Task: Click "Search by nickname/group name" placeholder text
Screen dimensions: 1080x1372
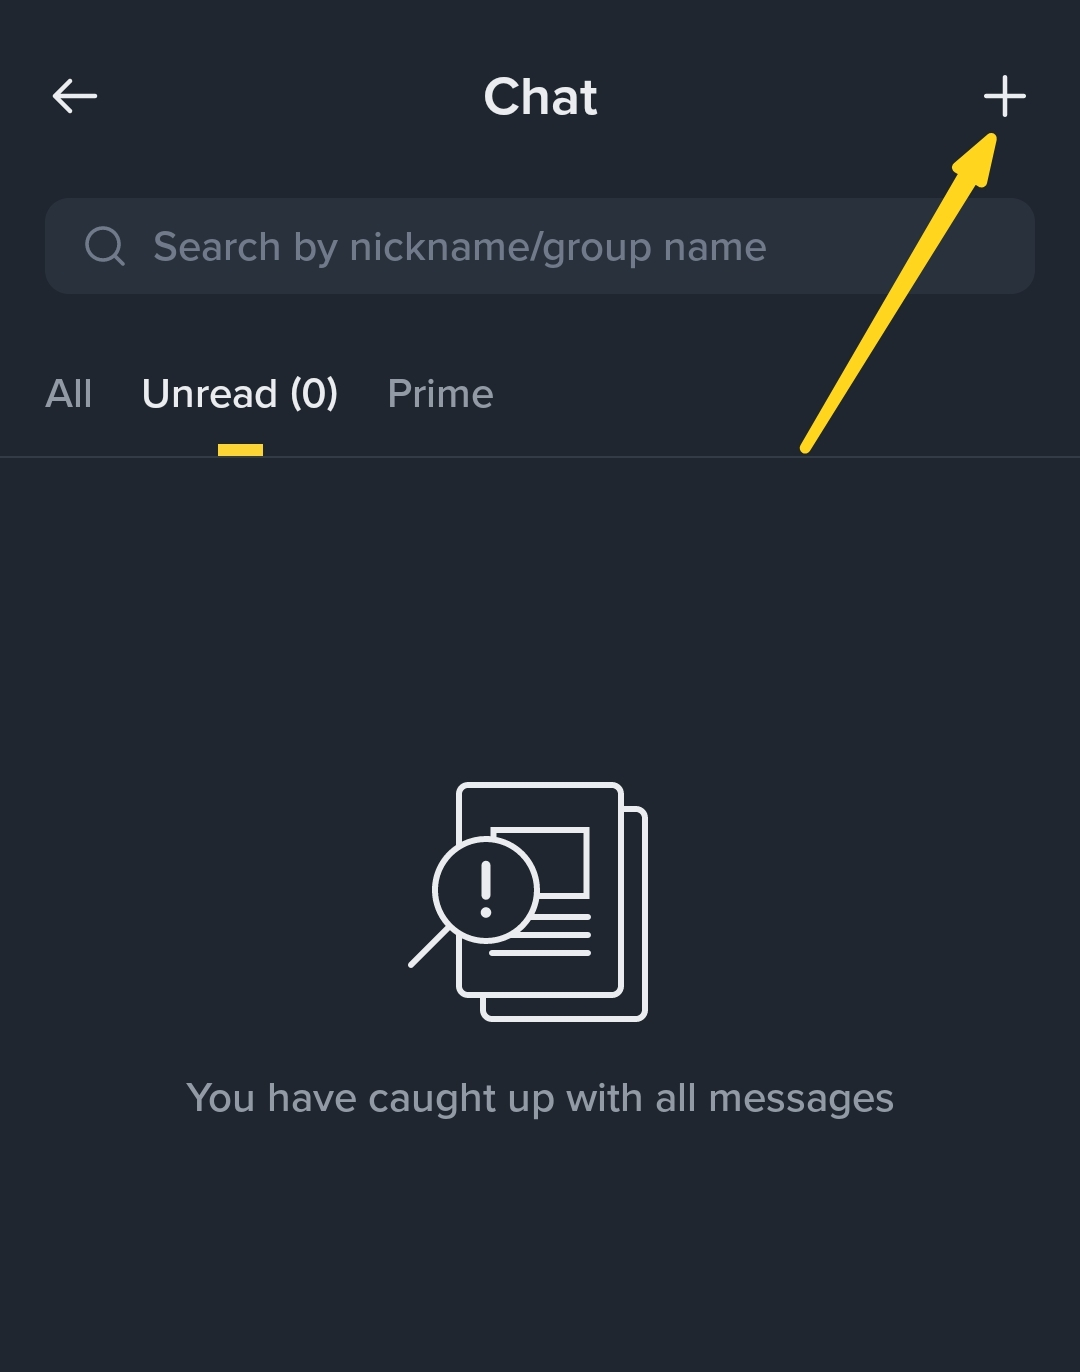Action: tap(460, 247)
